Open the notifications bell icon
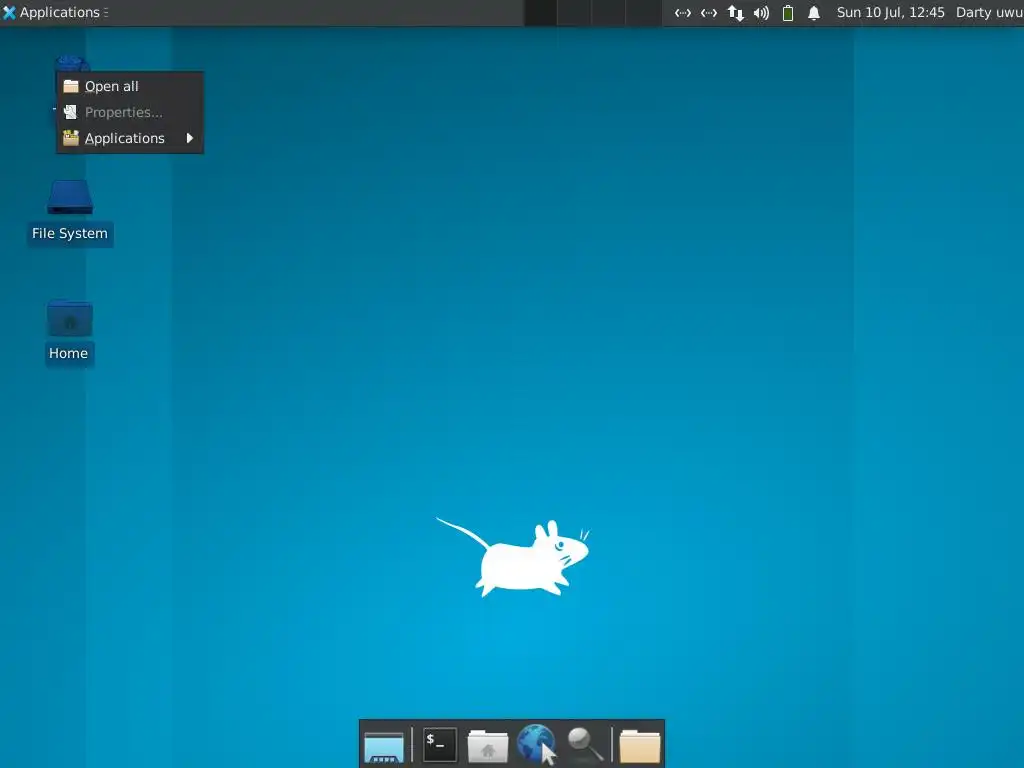Viewport: 1024px width, 768px height. coord(814,13)
